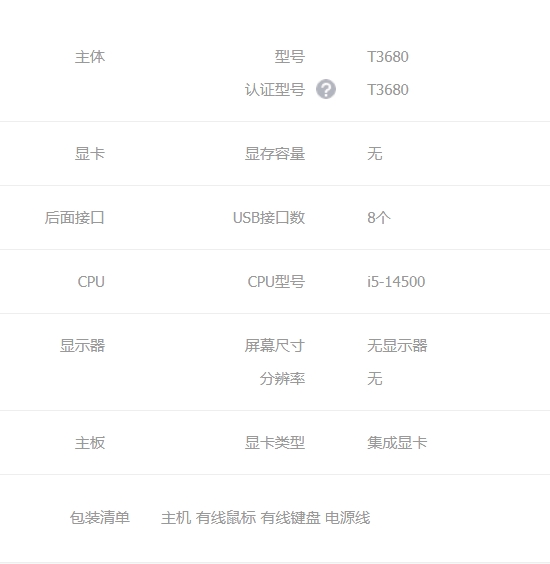Click the question mark help icon beside 认证型号
The width and height of the screenshot is (550, 564).
click(x=326, y=89)
